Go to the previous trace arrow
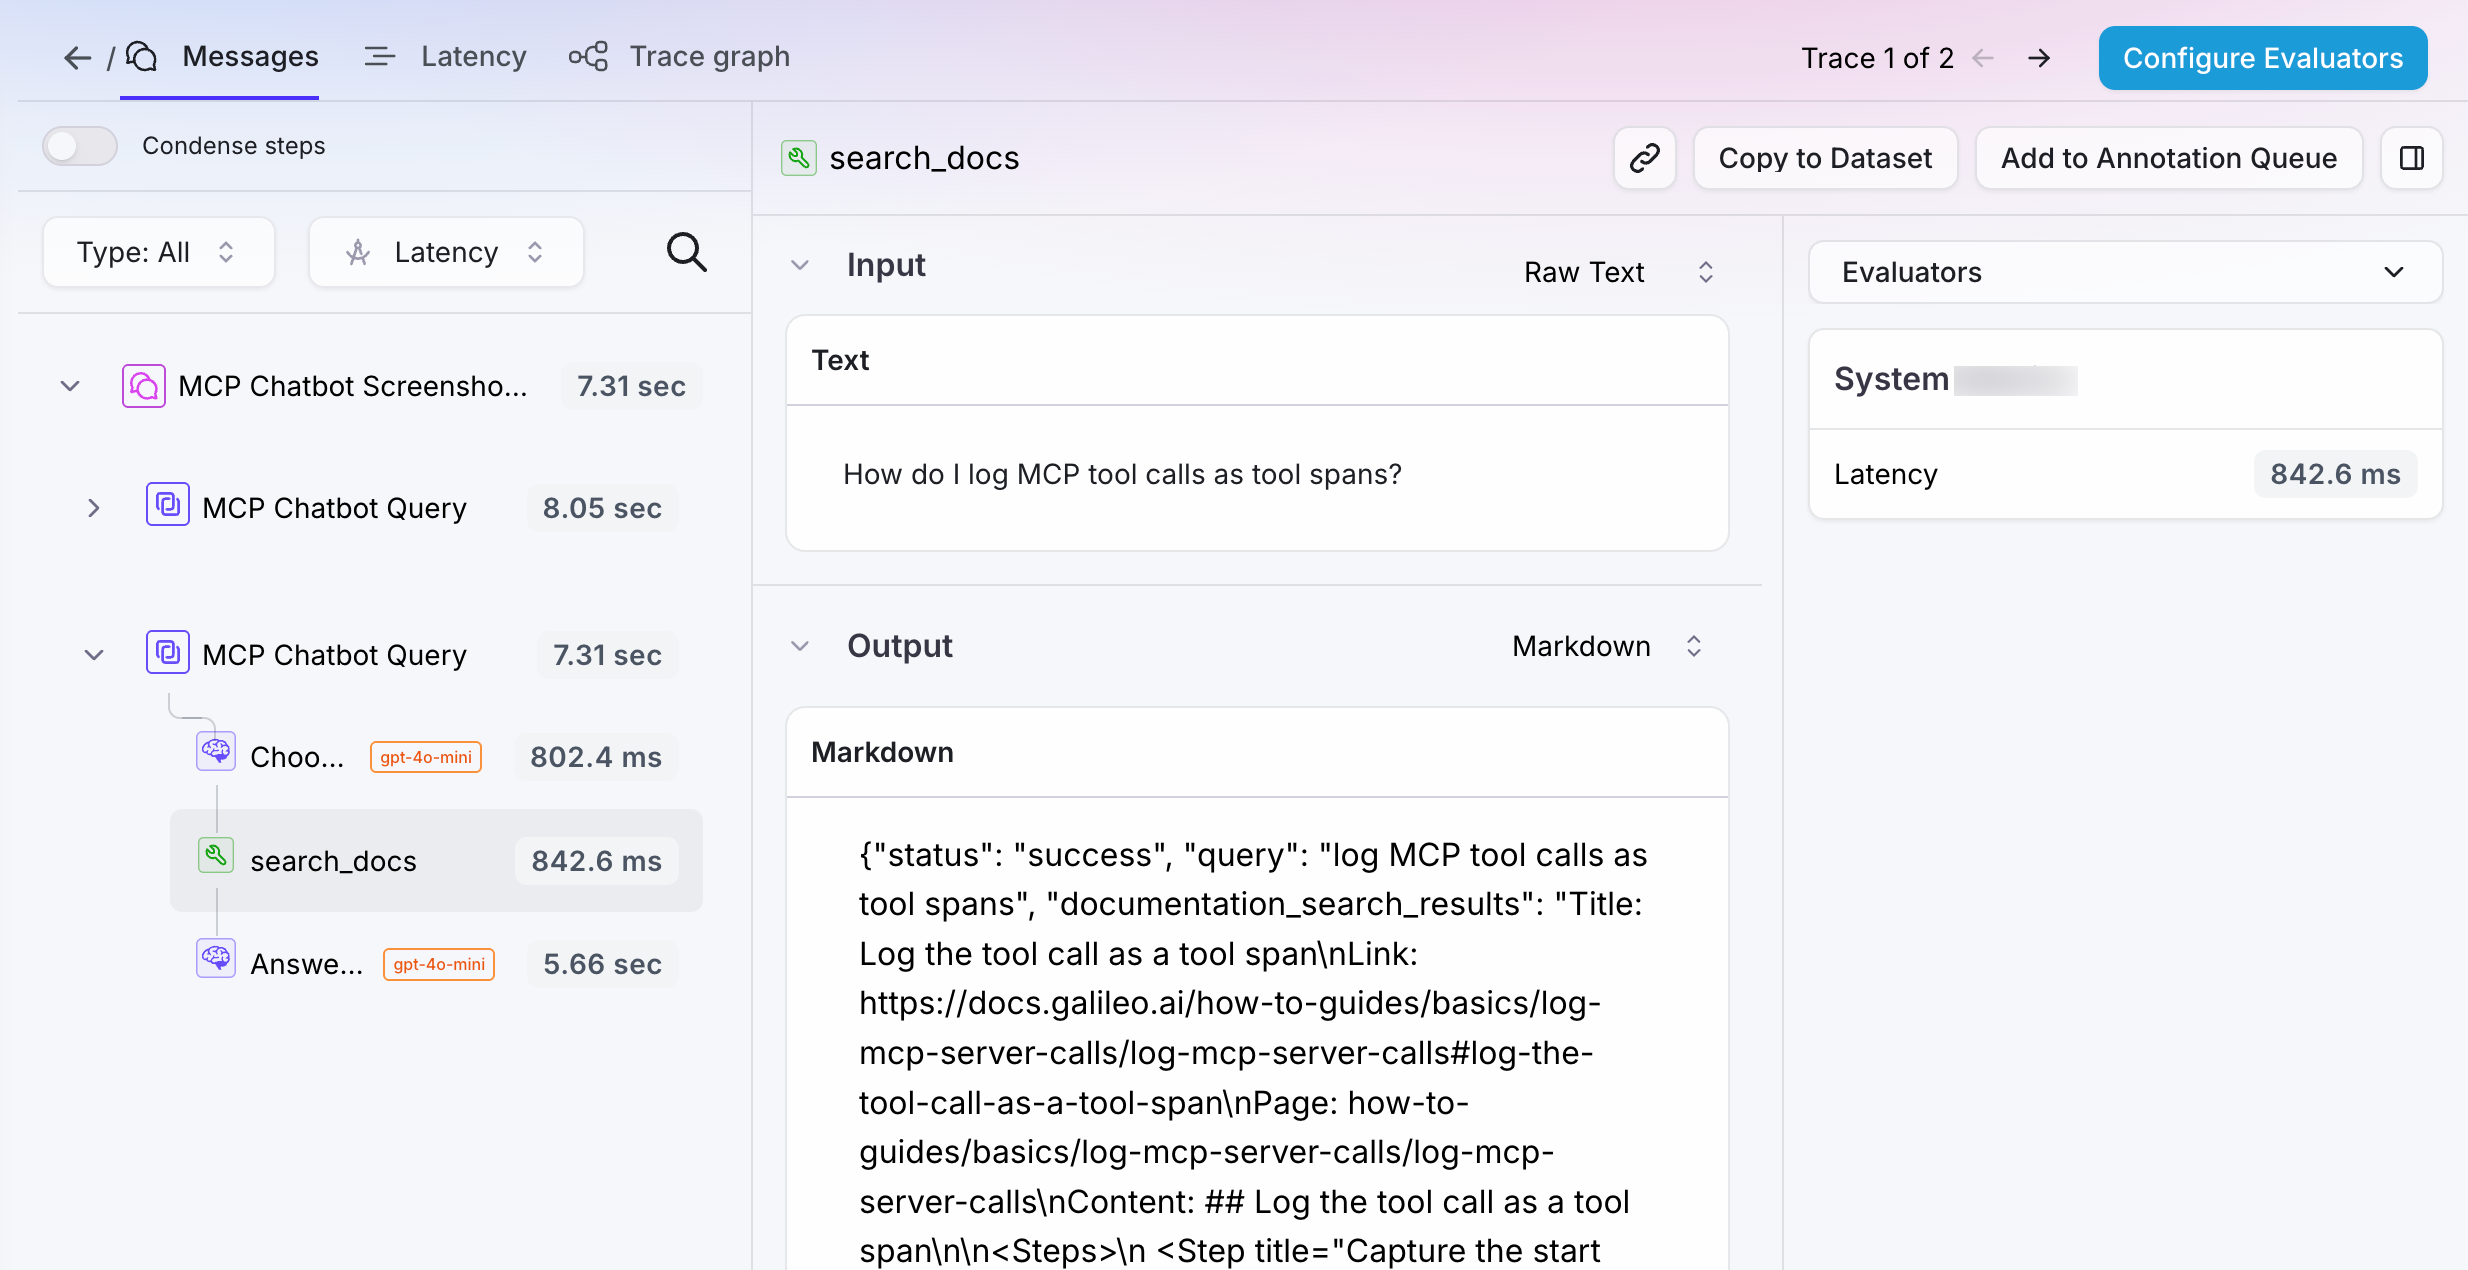This screenshot has width=2468, height=1270. click(x=1983, y=58)
